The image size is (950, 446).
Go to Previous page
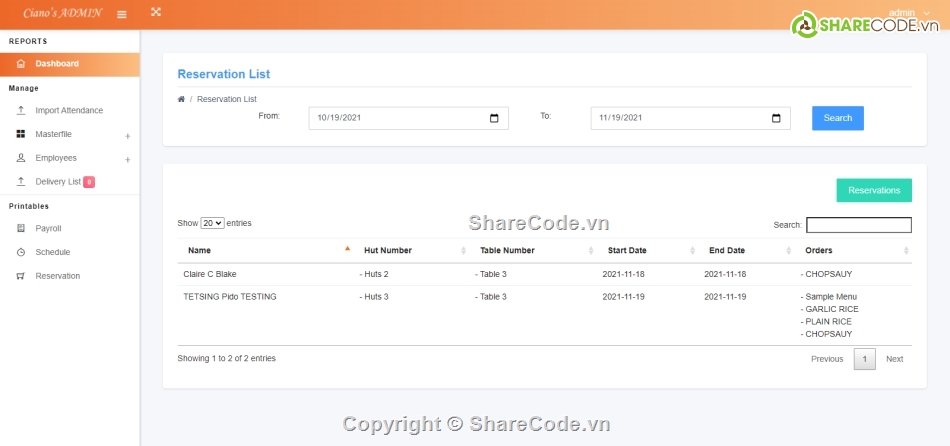[827, 359]
